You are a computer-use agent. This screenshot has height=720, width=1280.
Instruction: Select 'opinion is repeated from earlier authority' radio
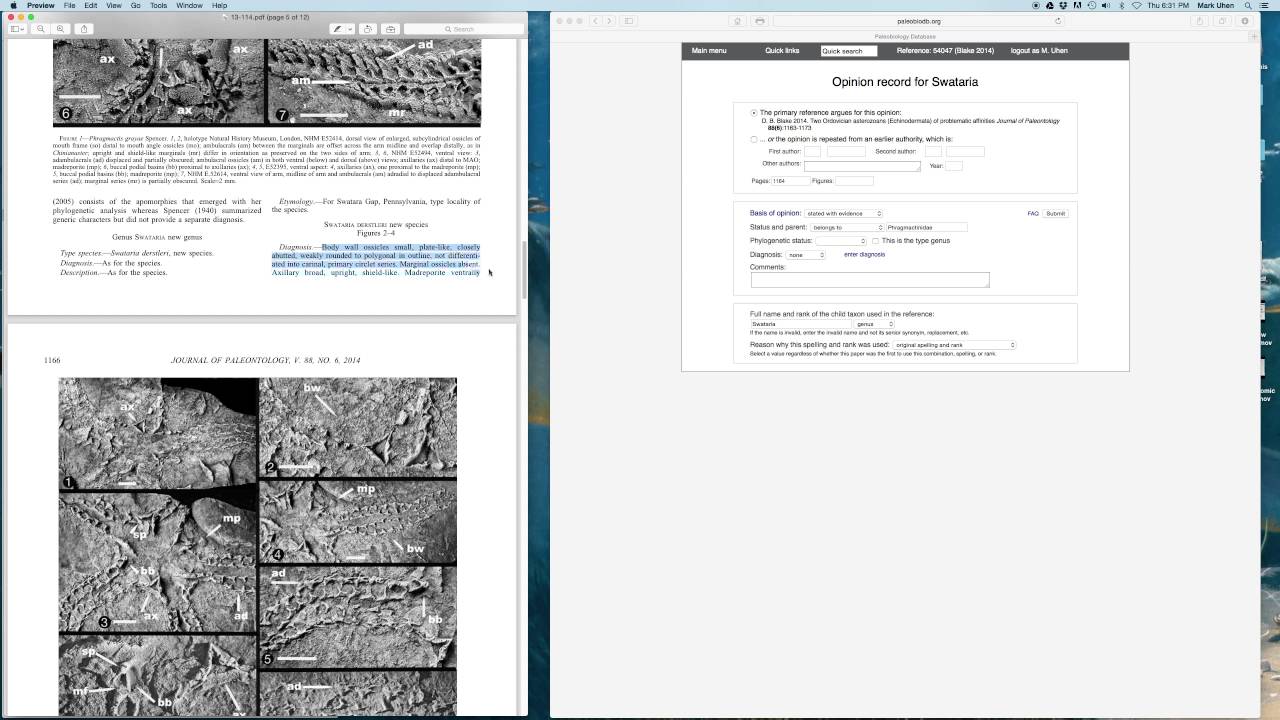click(754, 139)
